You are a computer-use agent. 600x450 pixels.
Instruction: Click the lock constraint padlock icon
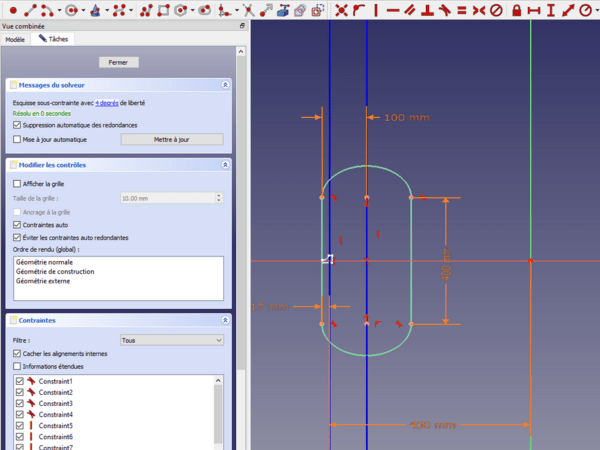(517, 10)
